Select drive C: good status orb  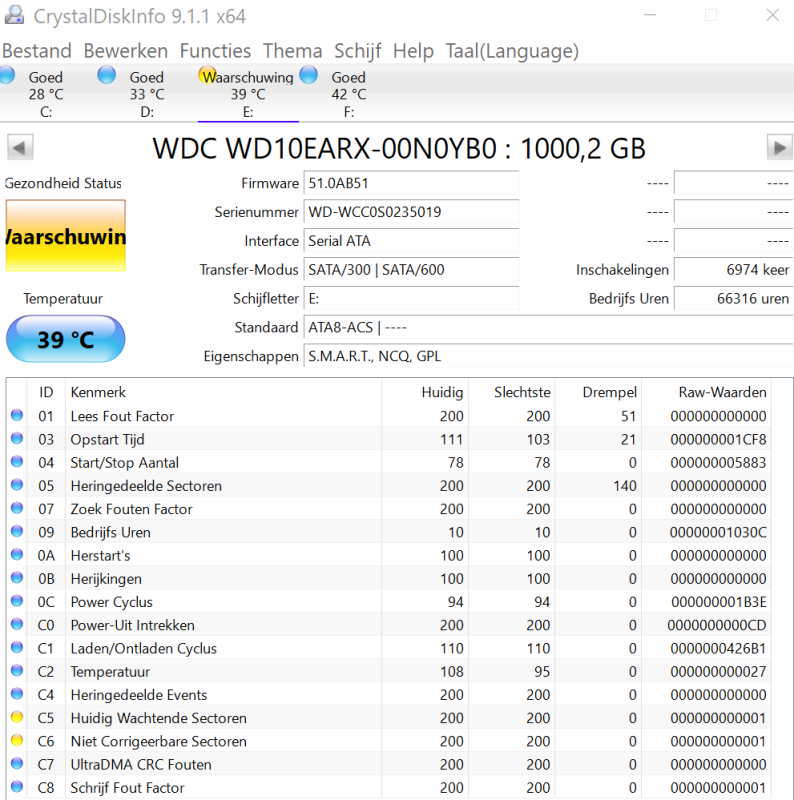[x=7, y=76]
